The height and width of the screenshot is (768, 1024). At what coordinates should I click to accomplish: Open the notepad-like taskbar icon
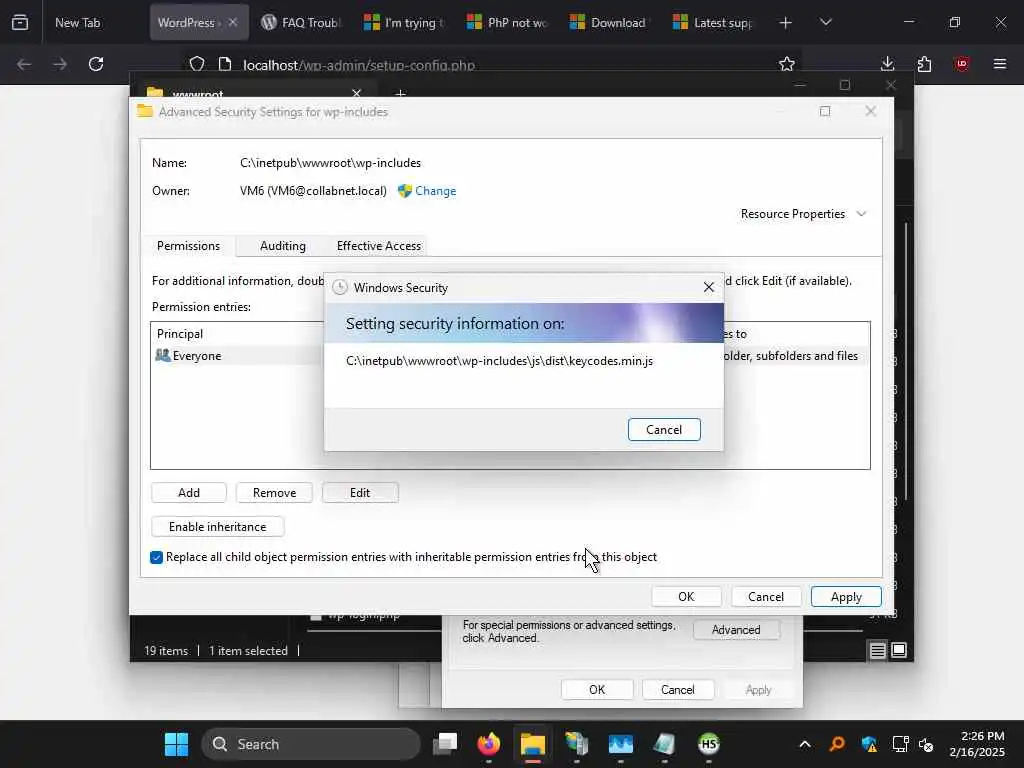pyautogui.click(x=664, y=744)
